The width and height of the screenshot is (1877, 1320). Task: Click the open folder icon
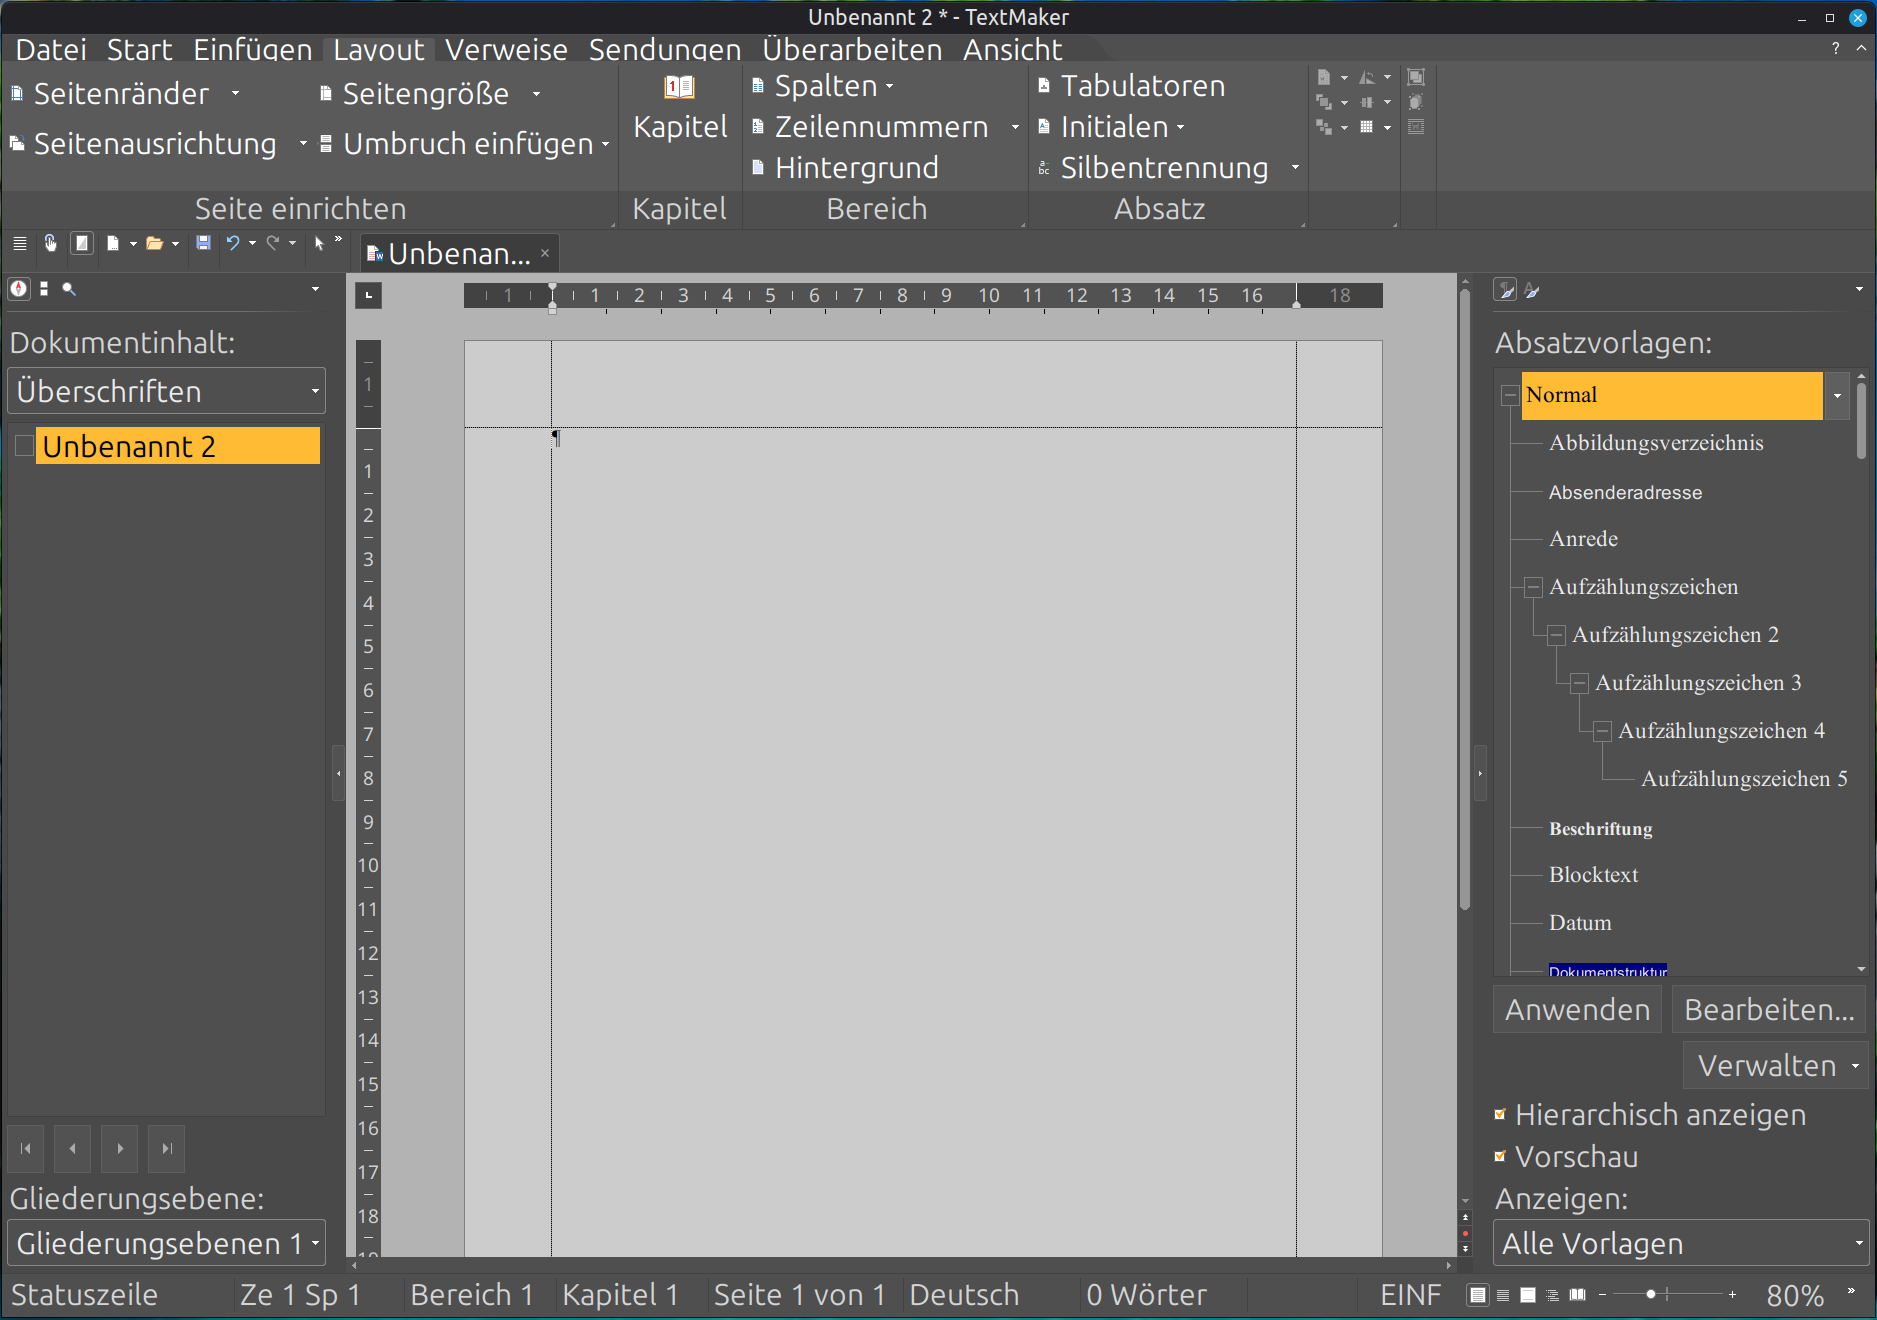154,243
